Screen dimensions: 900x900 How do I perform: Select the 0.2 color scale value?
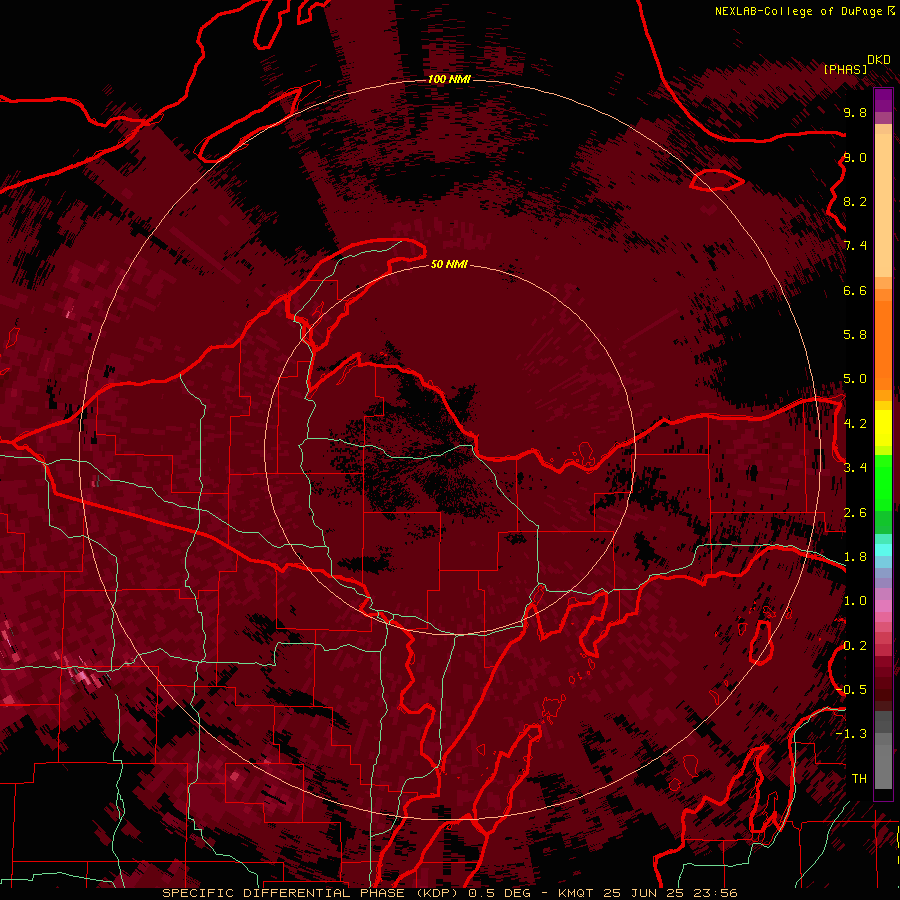tap(855, 646)
